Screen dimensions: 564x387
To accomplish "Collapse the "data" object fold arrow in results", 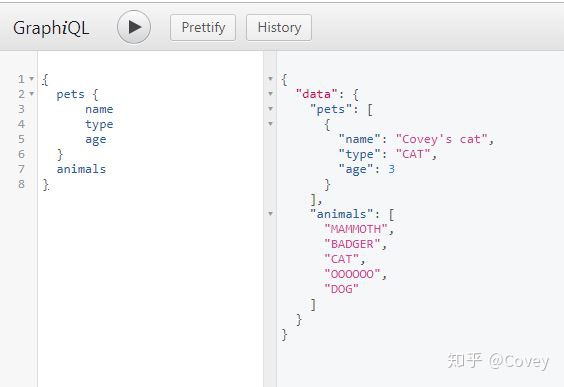I will 270,94.
